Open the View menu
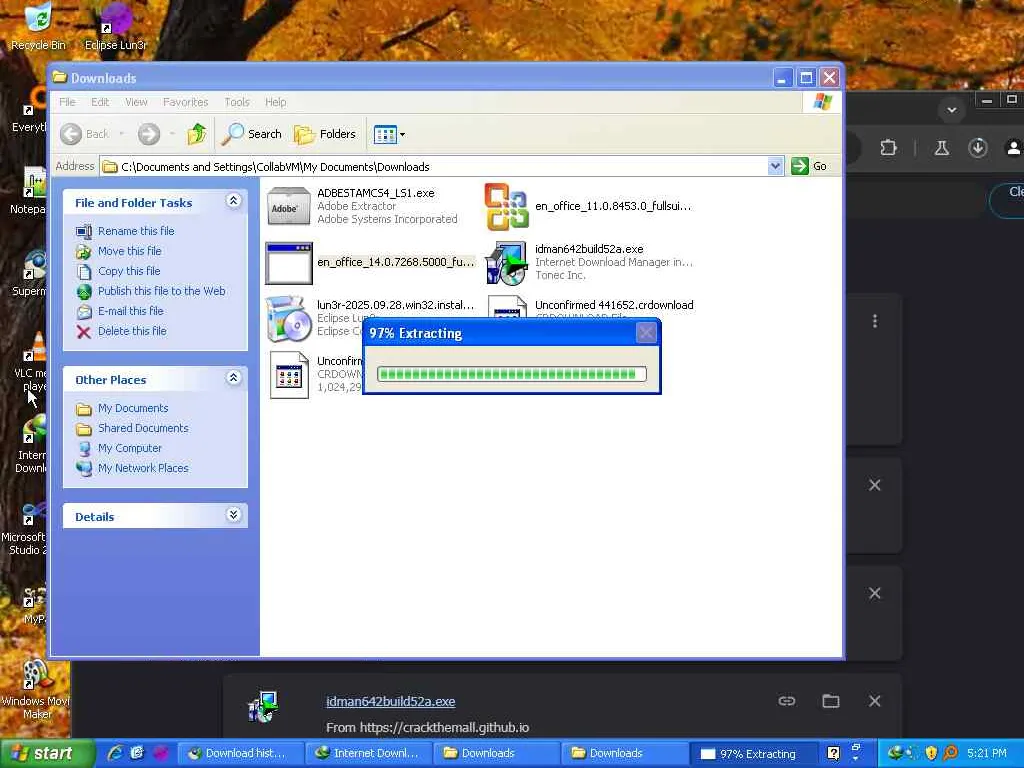Image resolution: width=1024 pixels, height=768 pixels. [136, 102]
